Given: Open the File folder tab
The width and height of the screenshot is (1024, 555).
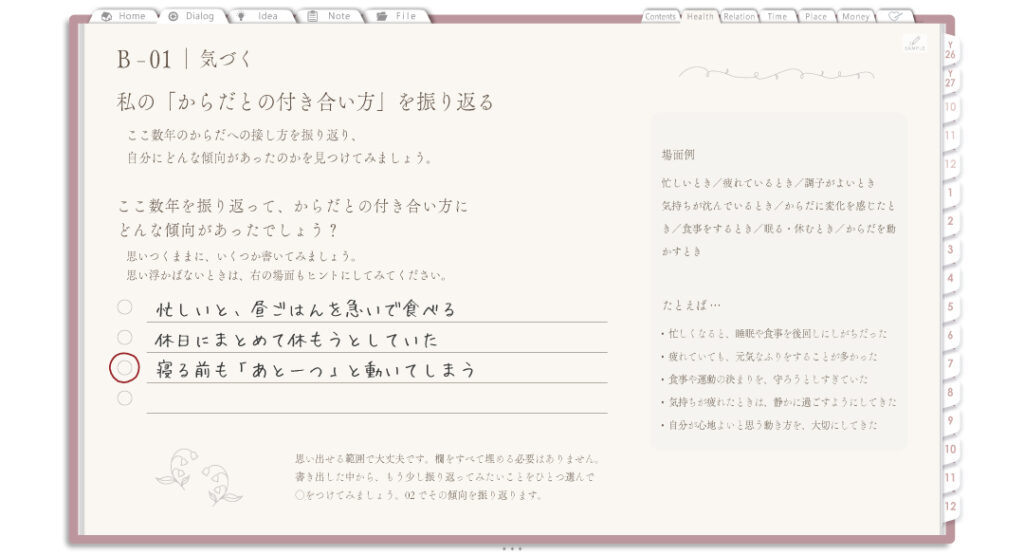Looking at the screenshot, I should pyautogui.click(x=398, y=16).
